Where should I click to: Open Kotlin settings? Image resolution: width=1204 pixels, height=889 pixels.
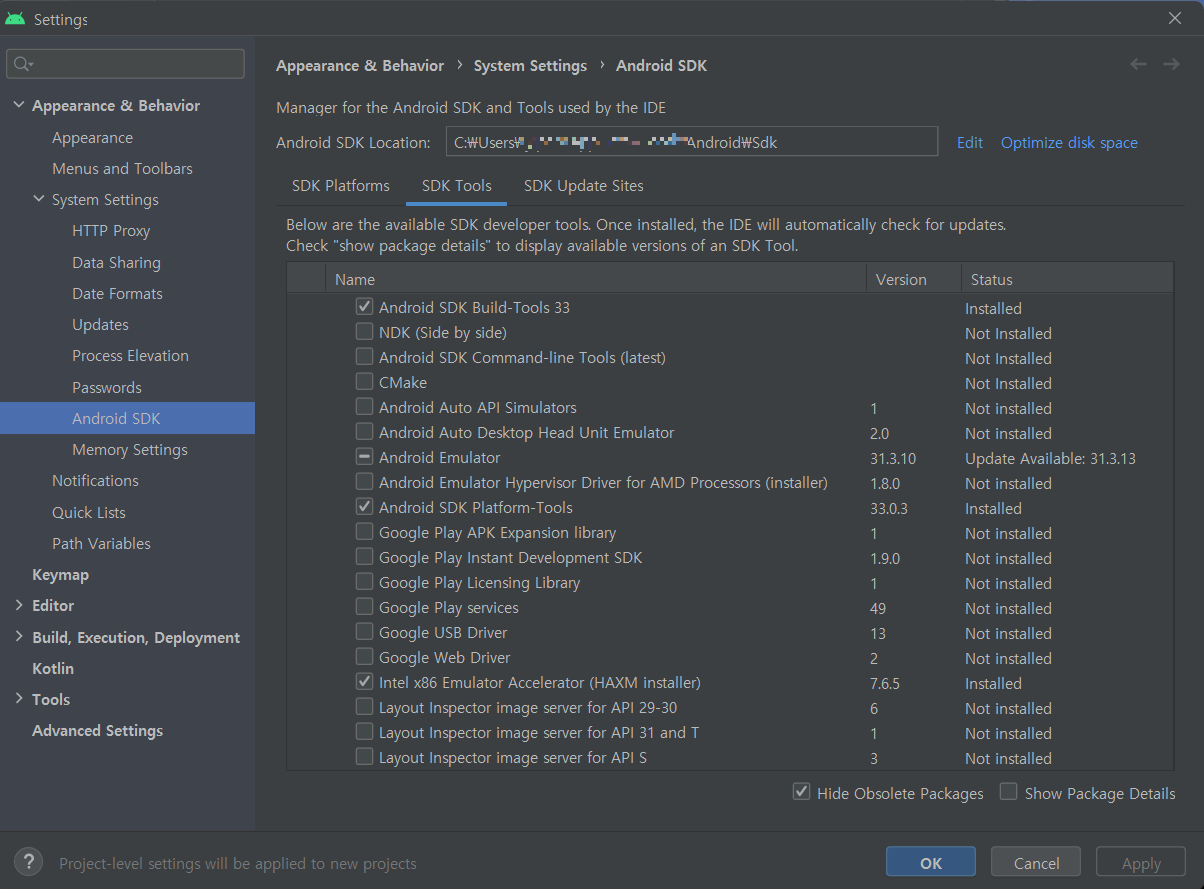pyautogui.click(x=53, y=668)
